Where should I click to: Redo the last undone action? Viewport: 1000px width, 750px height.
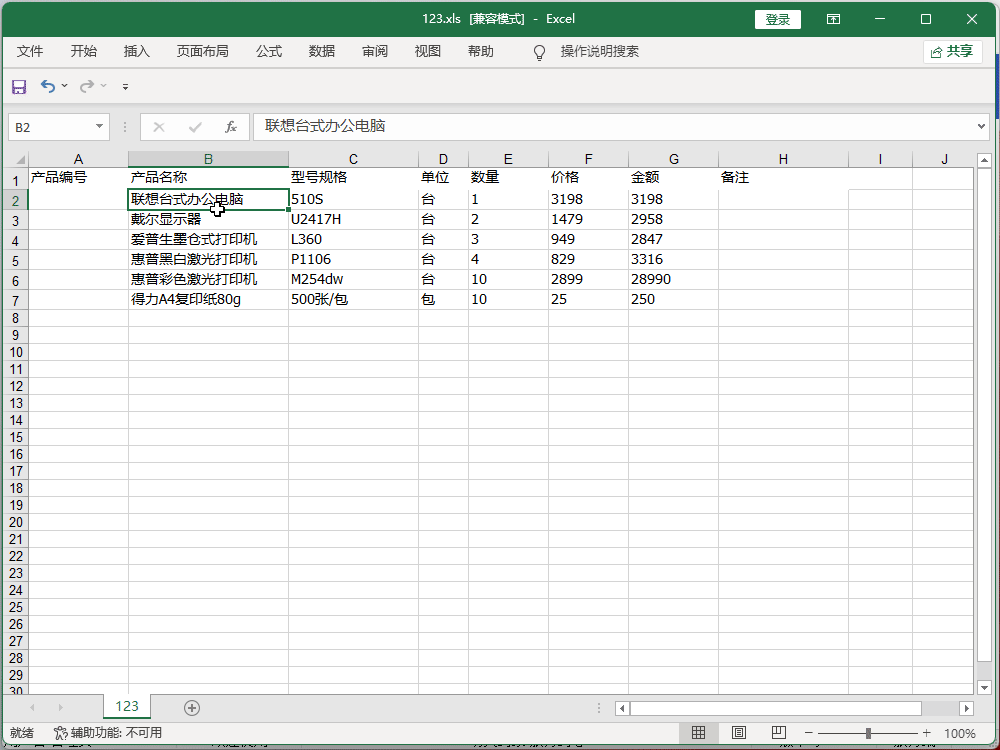point(87,86)
